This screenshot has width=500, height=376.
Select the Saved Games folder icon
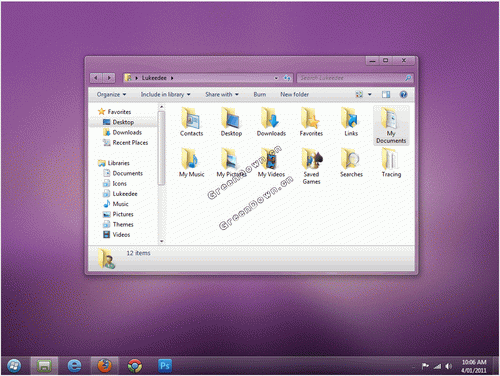click(x=311, y=159)
